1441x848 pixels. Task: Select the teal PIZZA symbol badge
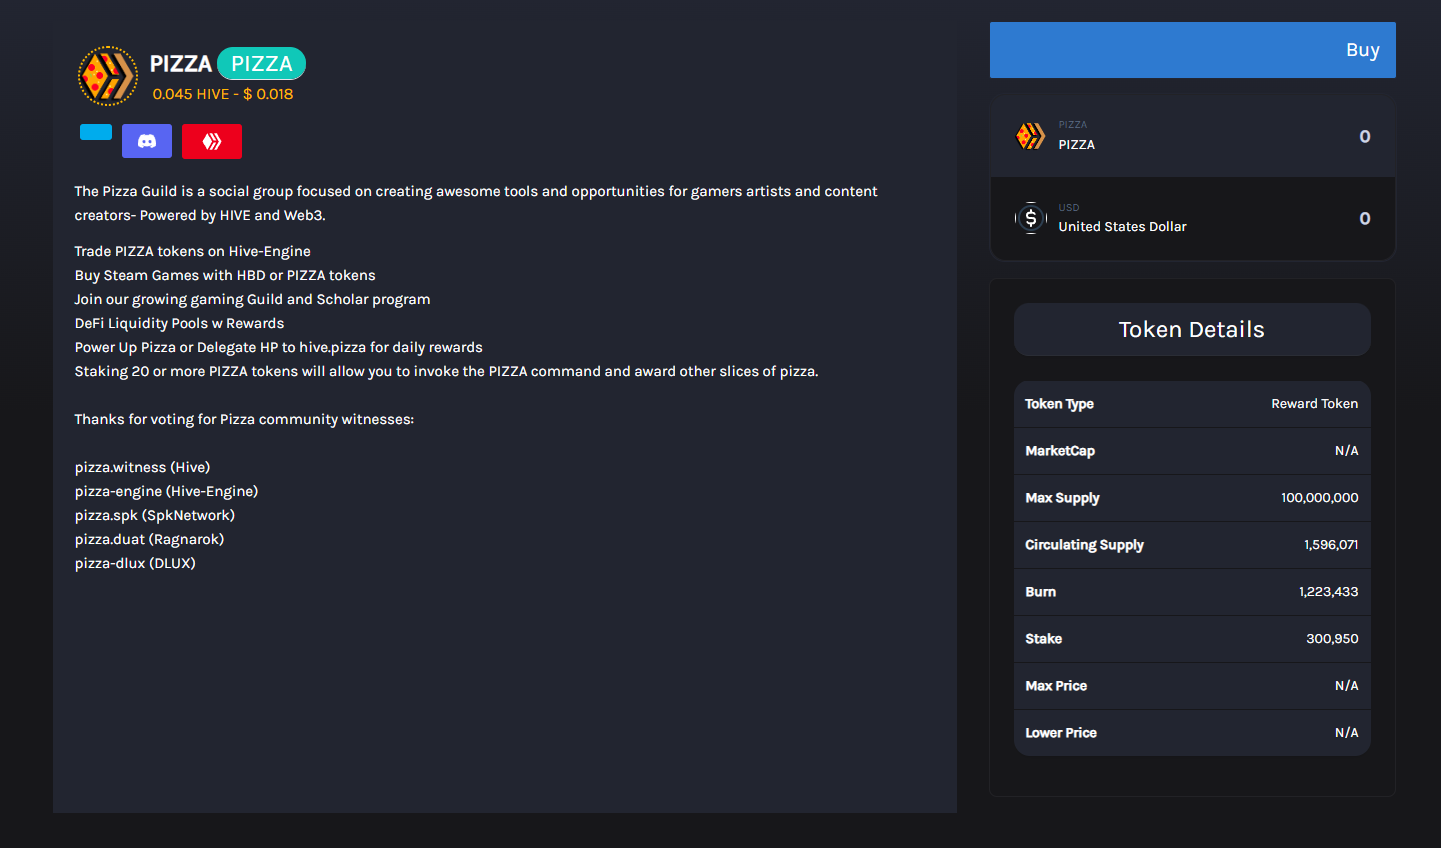coord(261,64)
